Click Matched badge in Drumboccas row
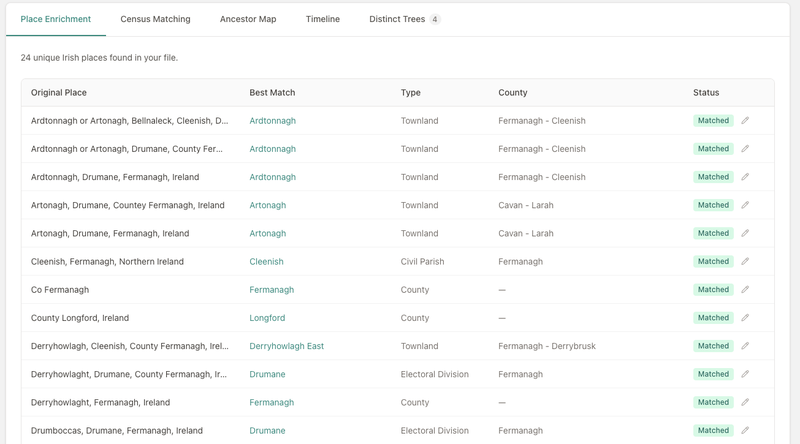800x444 pixels. [x=713, y=430]
